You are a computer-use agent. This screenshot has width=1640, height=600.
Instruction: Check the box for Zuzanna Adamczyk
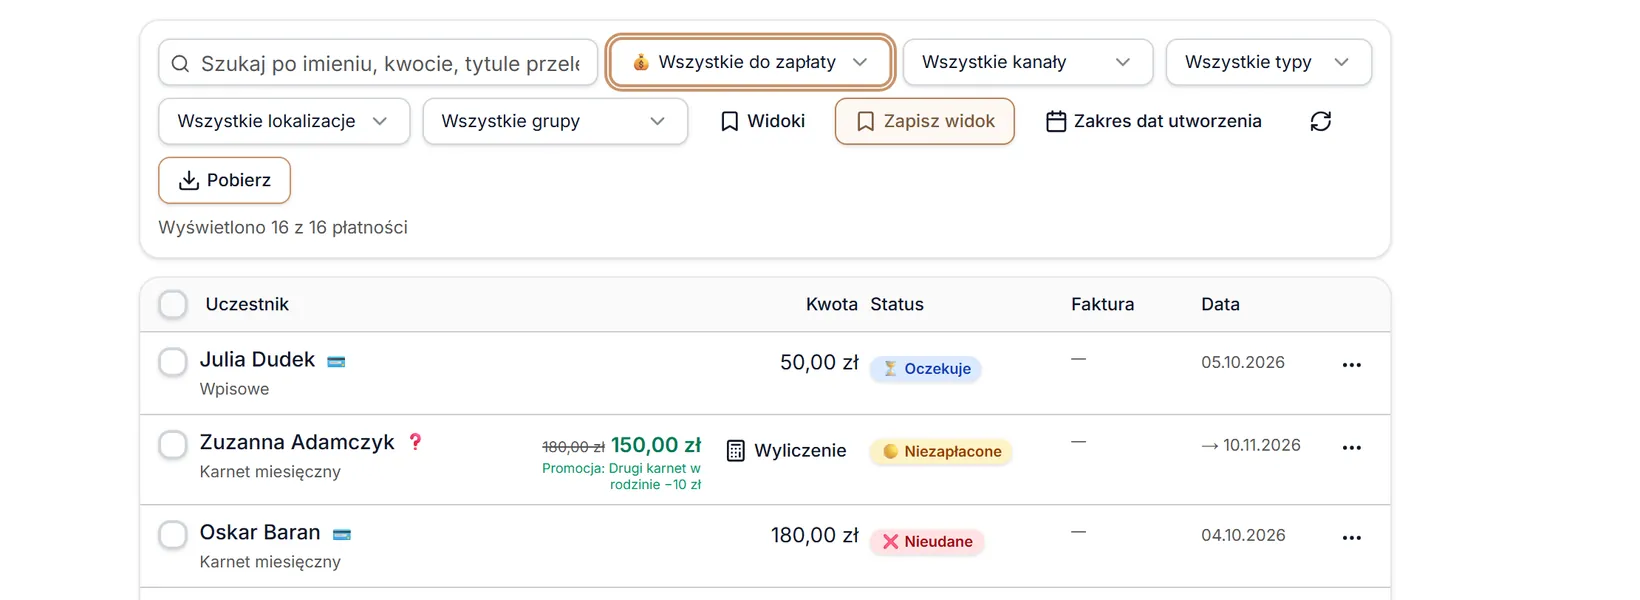tap(173, 445)
